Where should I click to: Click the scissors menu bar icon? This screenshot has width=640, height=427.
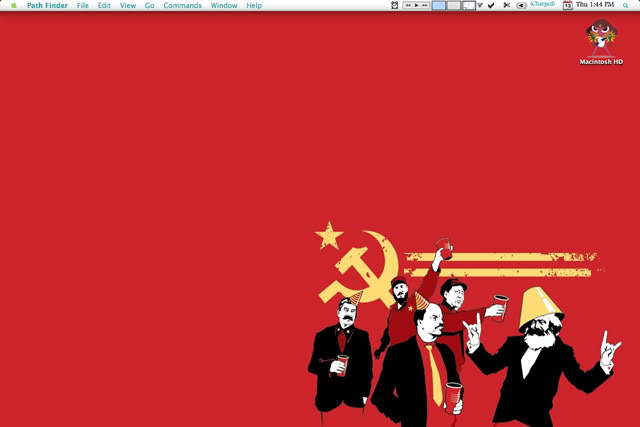click(507, 5)
